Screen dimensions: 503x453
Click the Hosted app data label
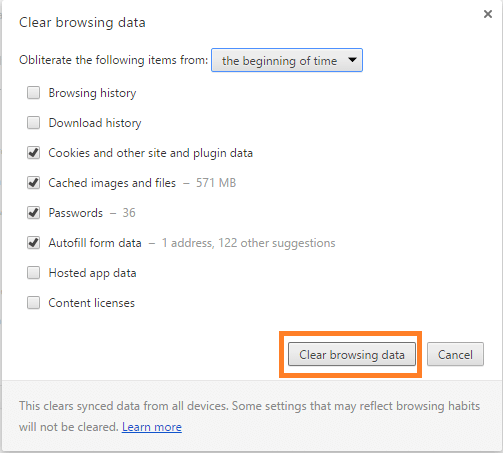(x=92, y=273)
